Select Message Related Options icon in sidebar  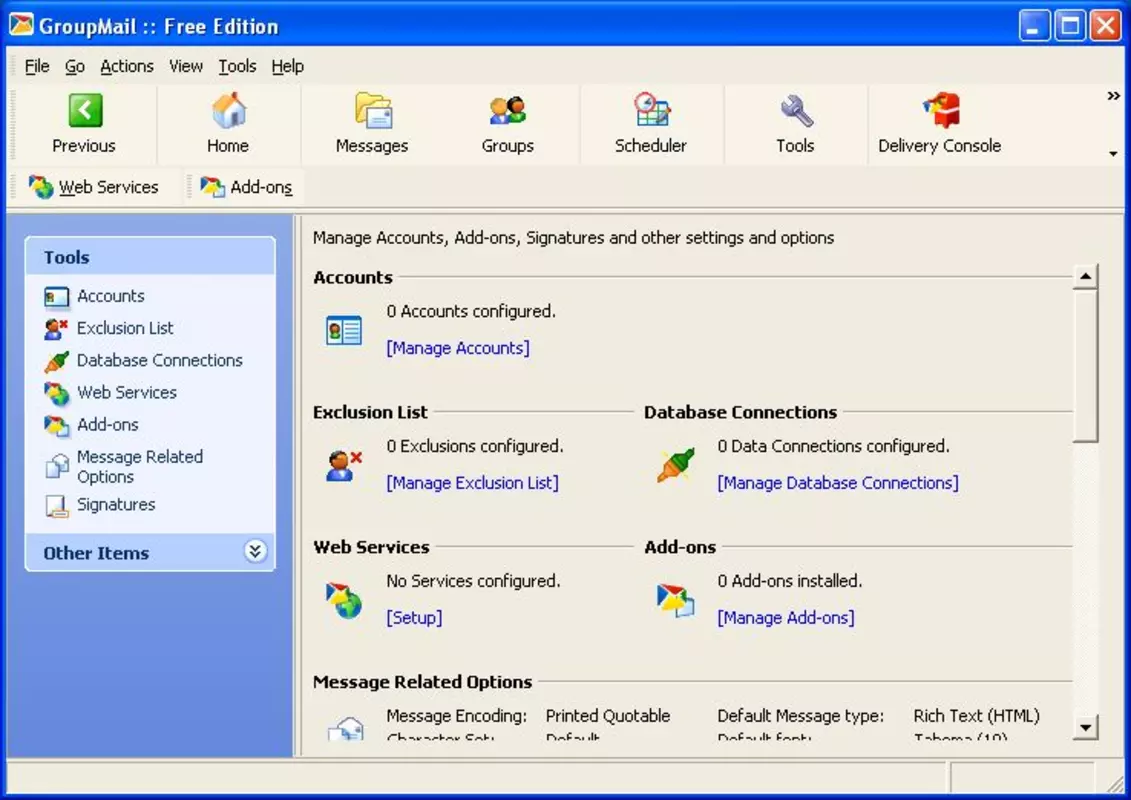pos(56,466)
